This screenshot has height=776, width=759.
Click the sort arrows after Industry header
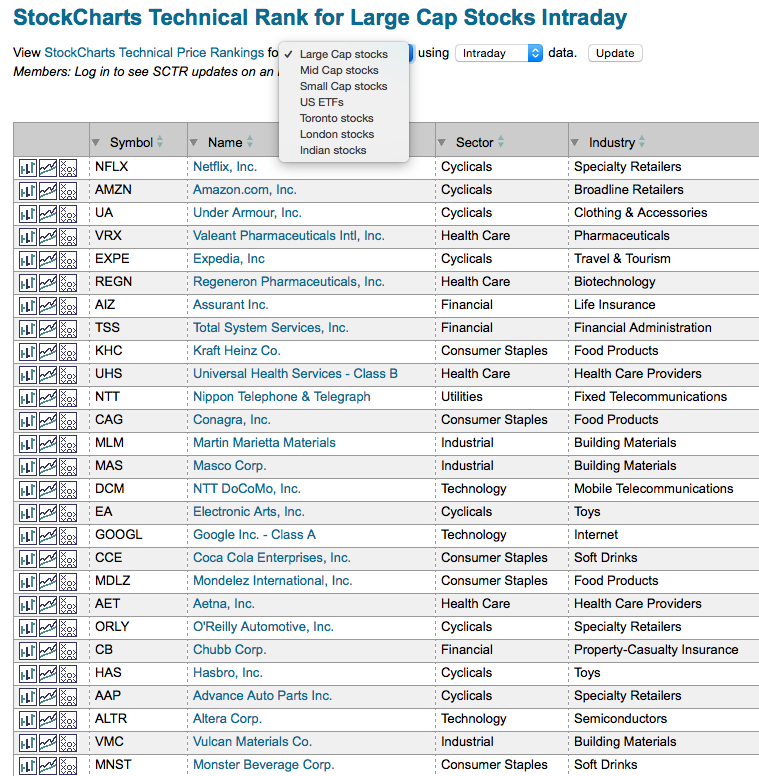[642, 142]
